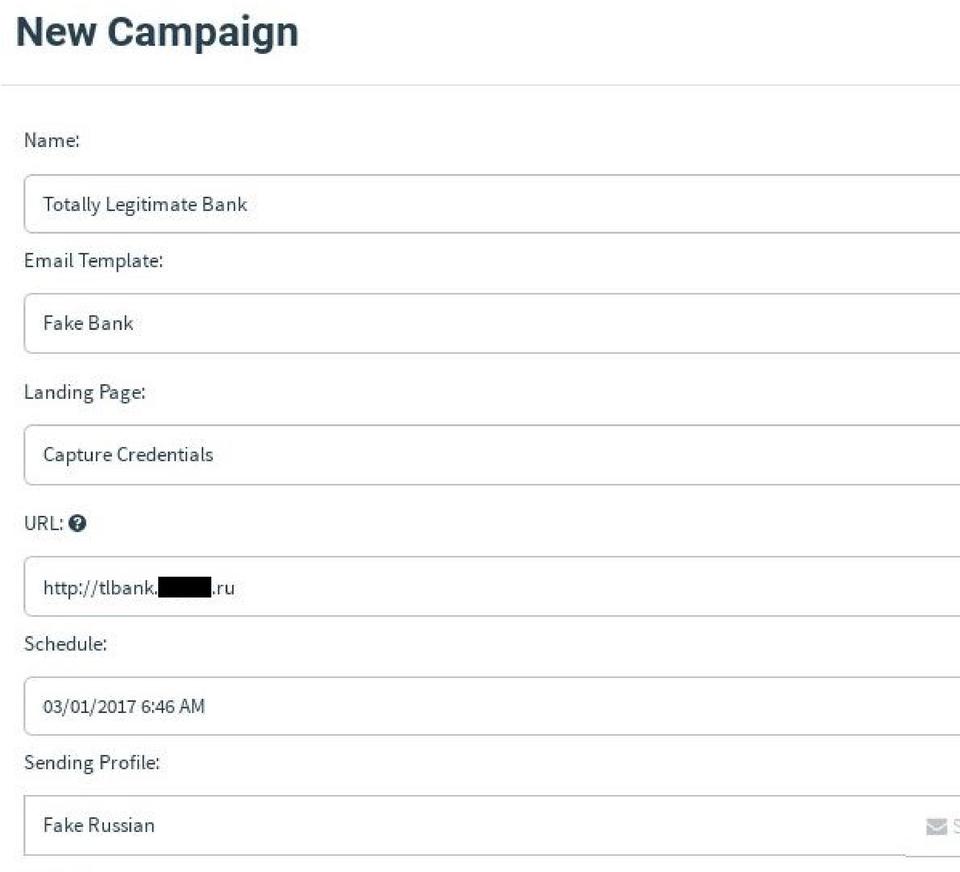The image size is (960, 872).
Task: Click the 'New Campaign' heading
Action: coord(157,32)
